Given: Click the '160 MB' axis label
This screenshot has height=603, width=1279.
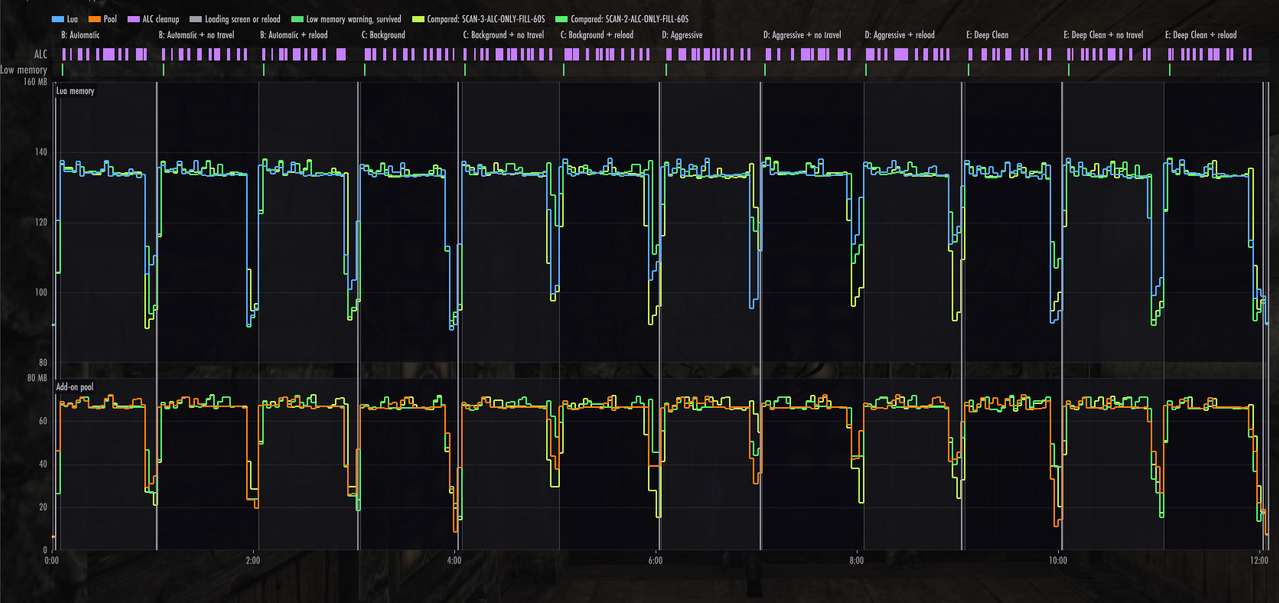Looking at the screenshot, I should coord(36,82).
